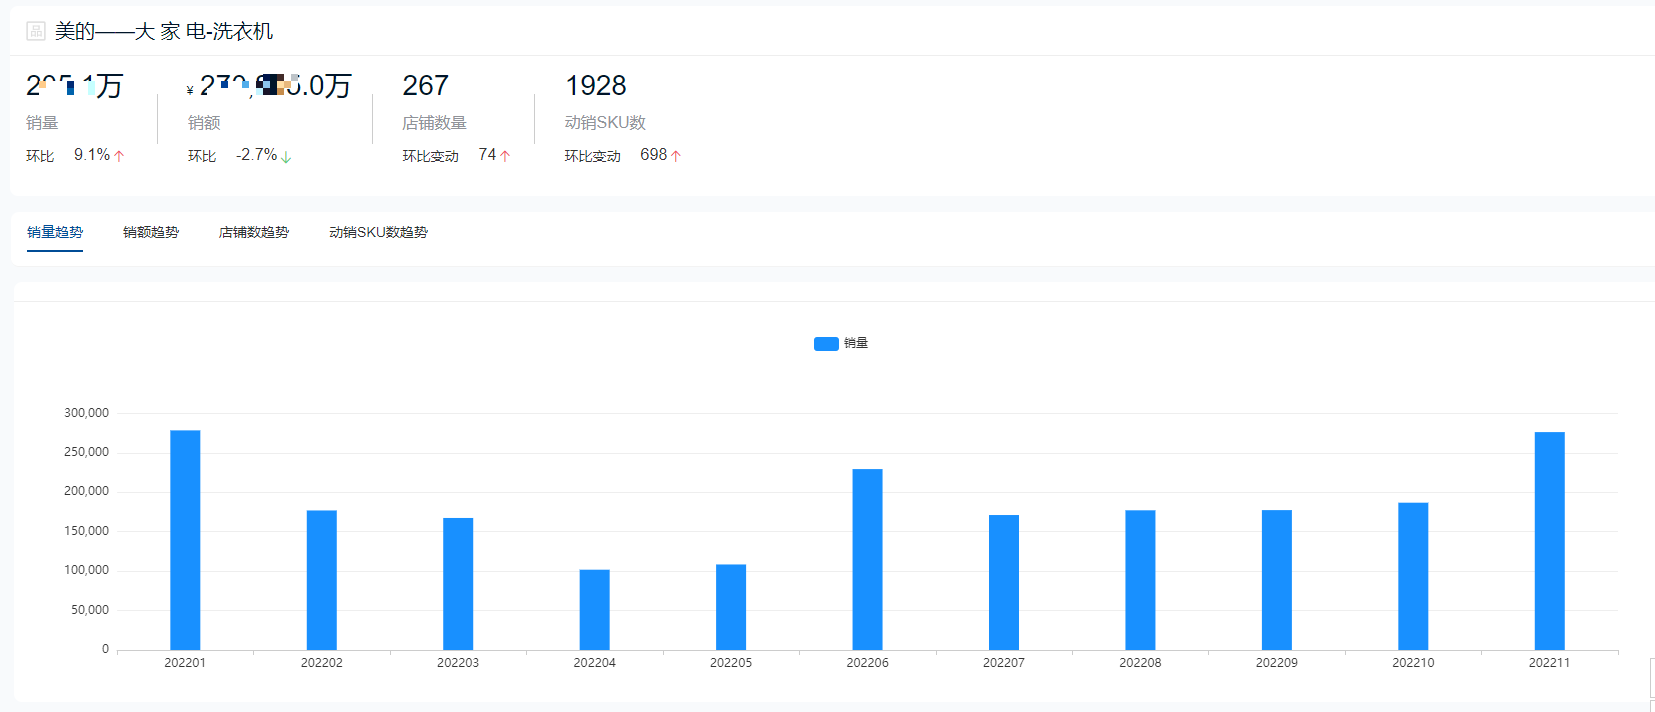Click the down arrow next to -2.7%
Image resolution: width=1655 pixels, height=712 pixels.
[x=286, y=157]
